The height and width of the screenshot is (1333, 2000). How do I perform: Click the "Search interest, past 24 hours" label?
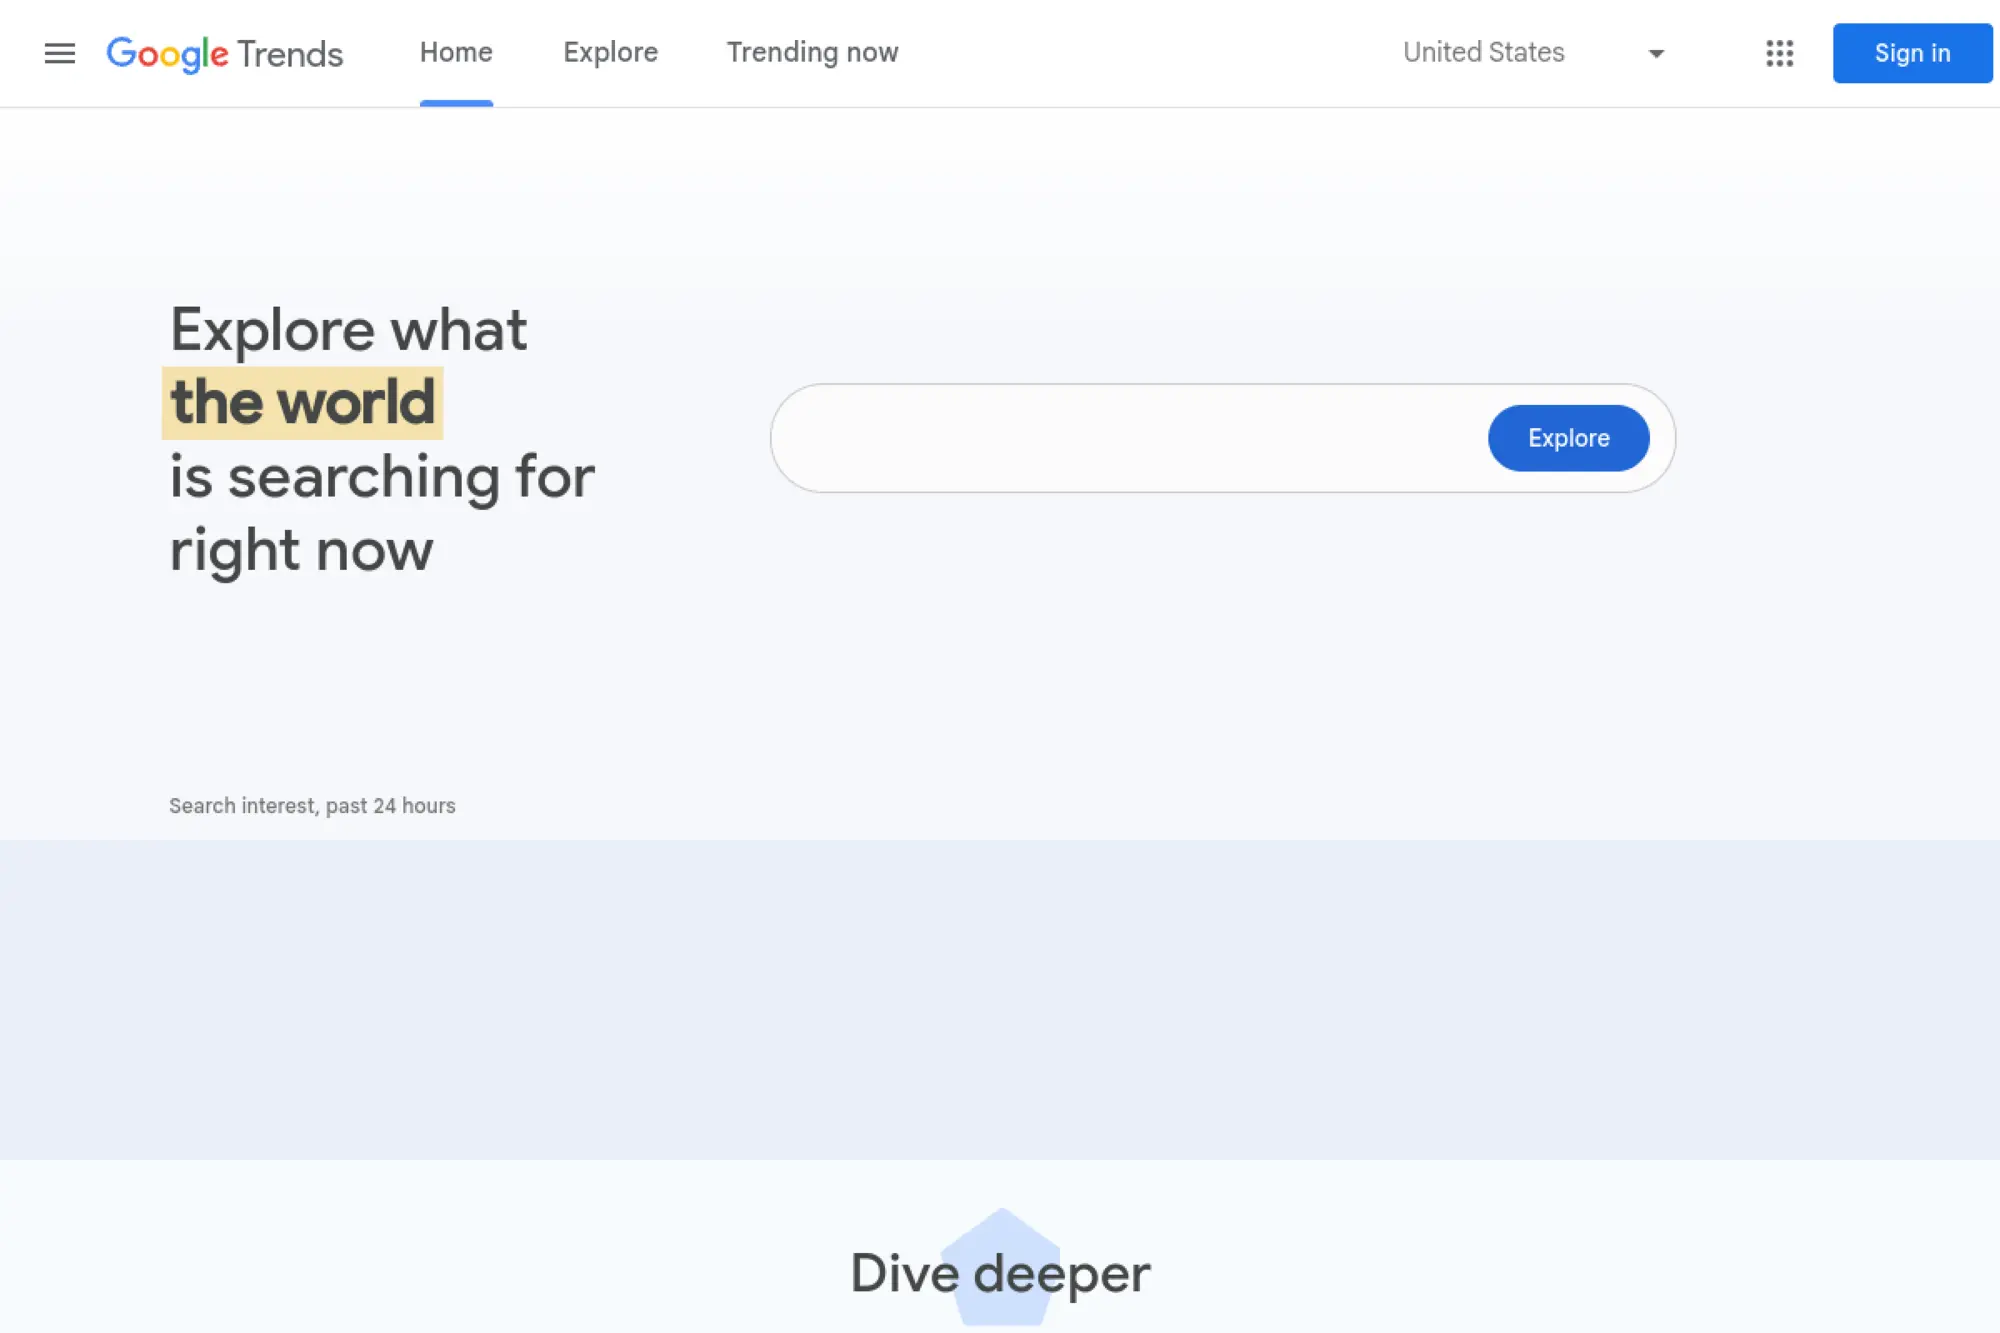tap(312, 806)
